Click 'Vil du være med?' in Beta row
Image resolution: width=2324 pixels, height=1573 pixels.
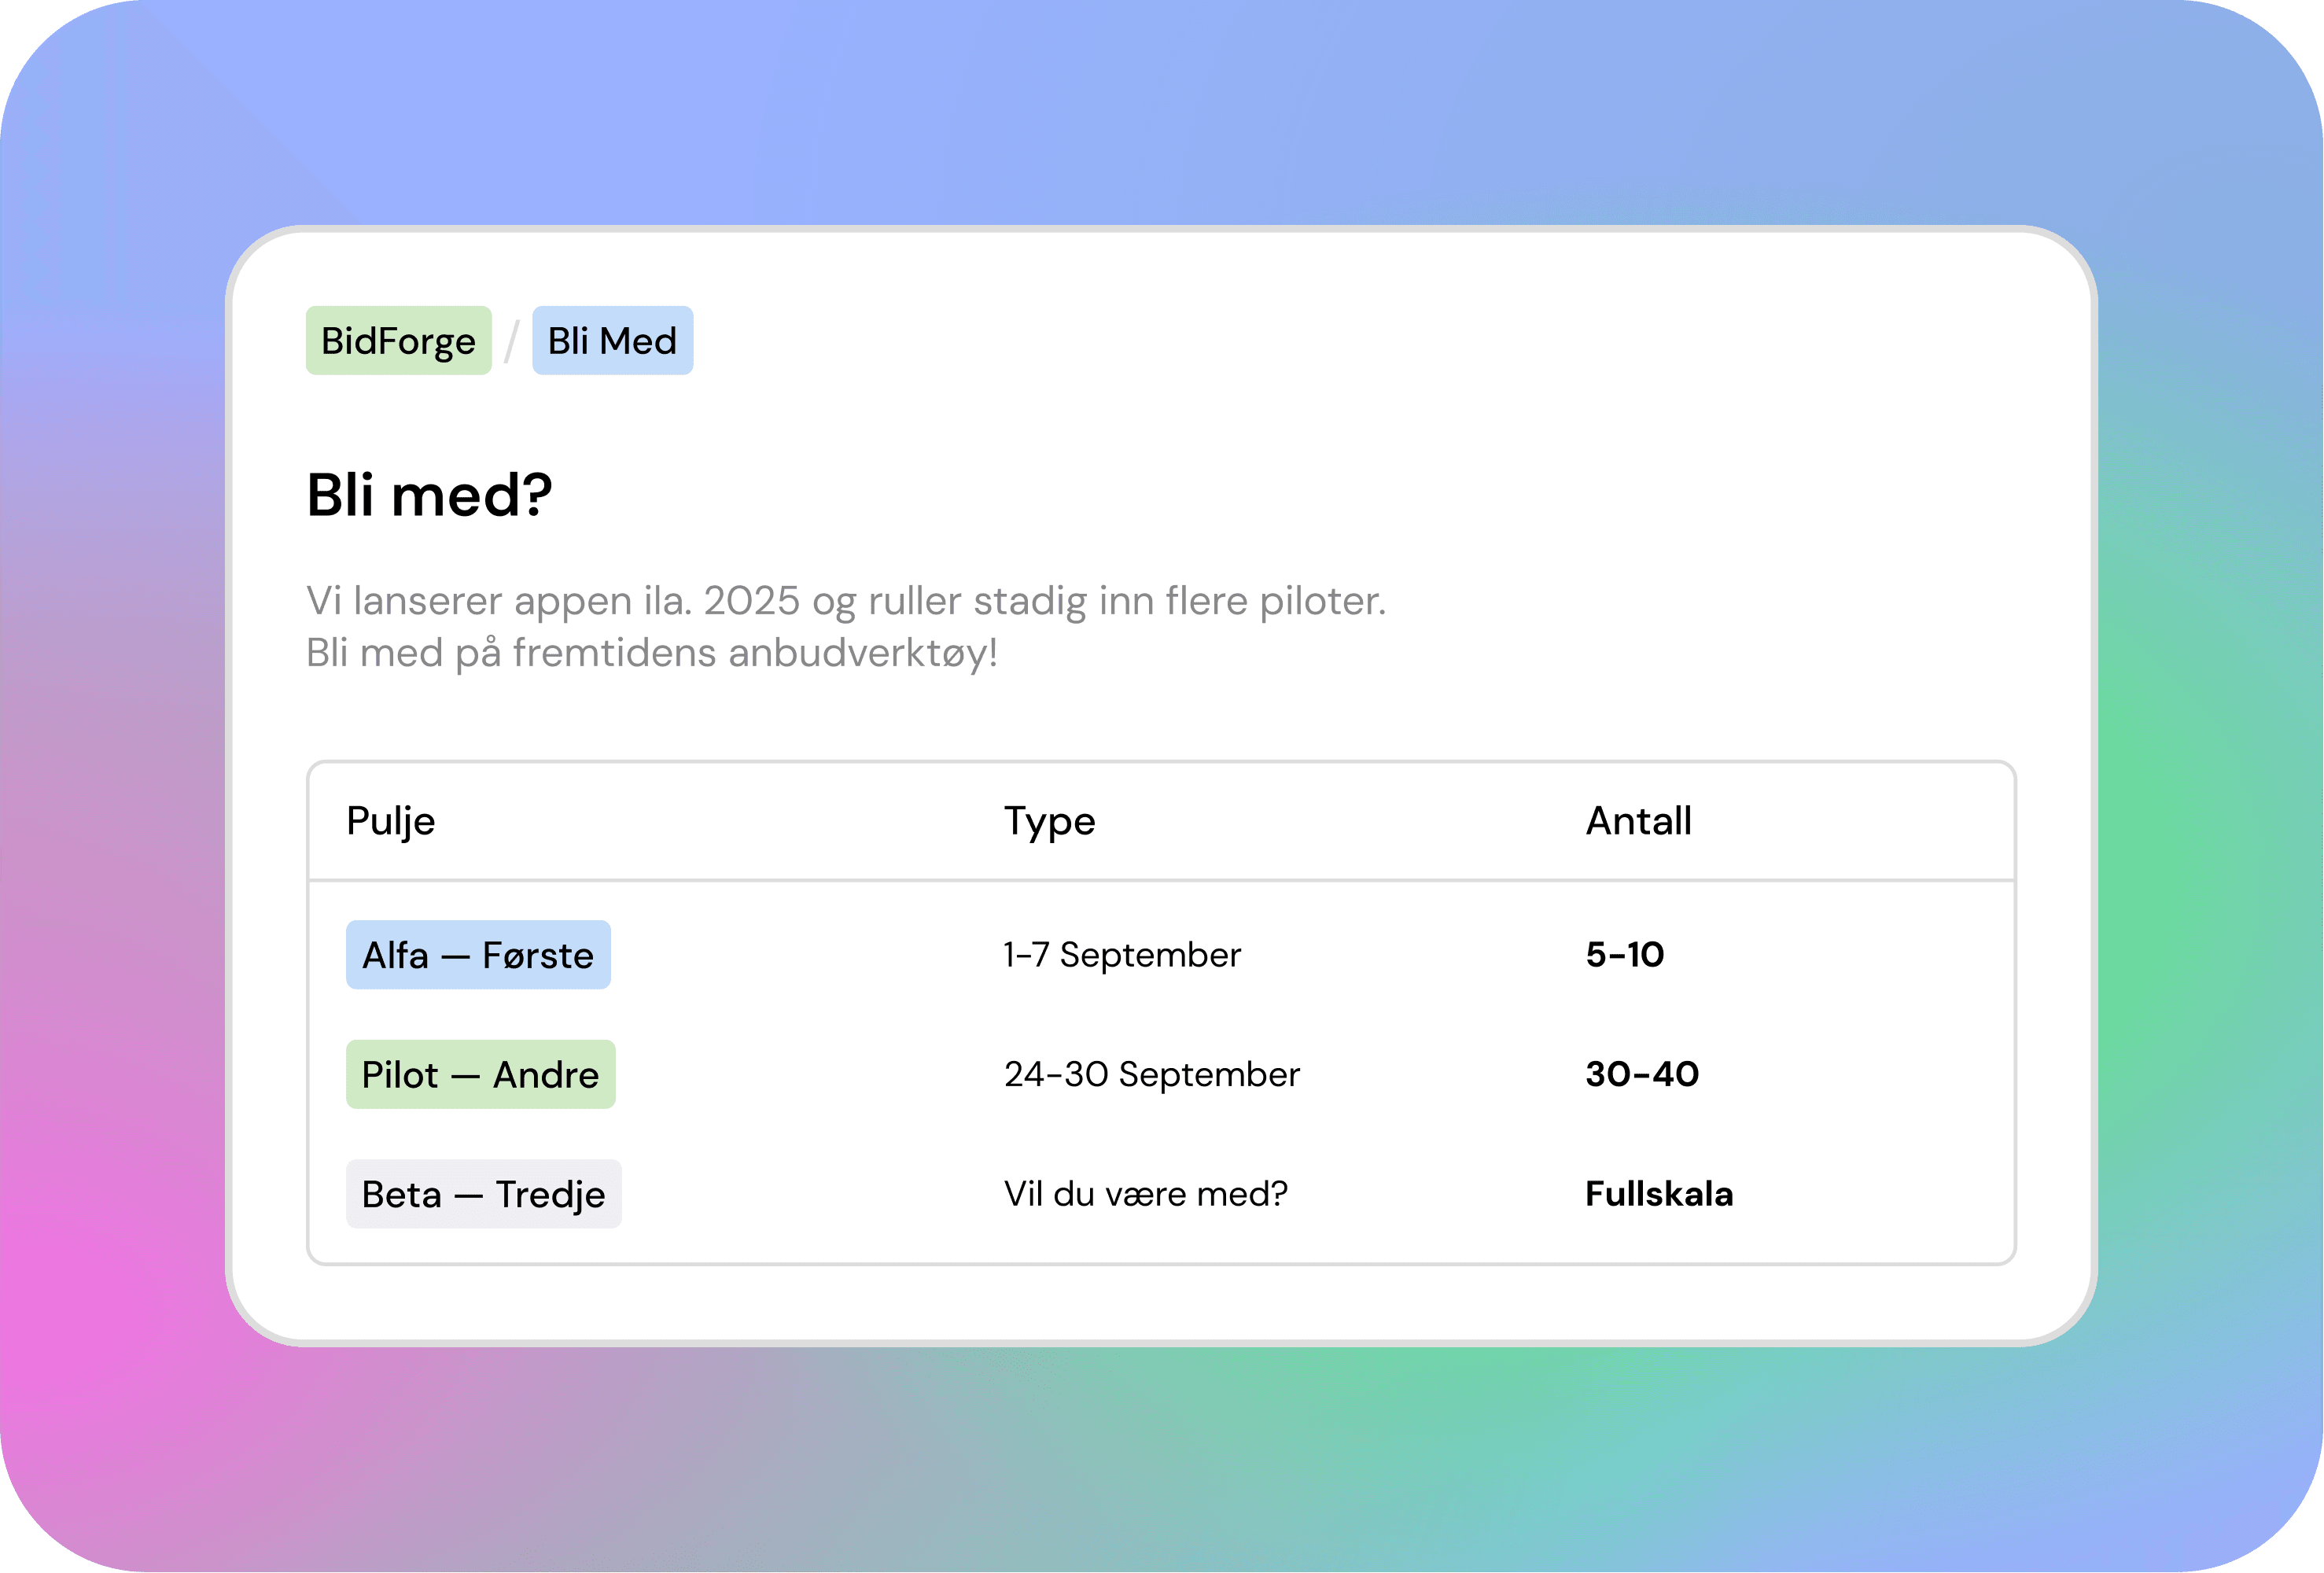click(1145, 1194)
